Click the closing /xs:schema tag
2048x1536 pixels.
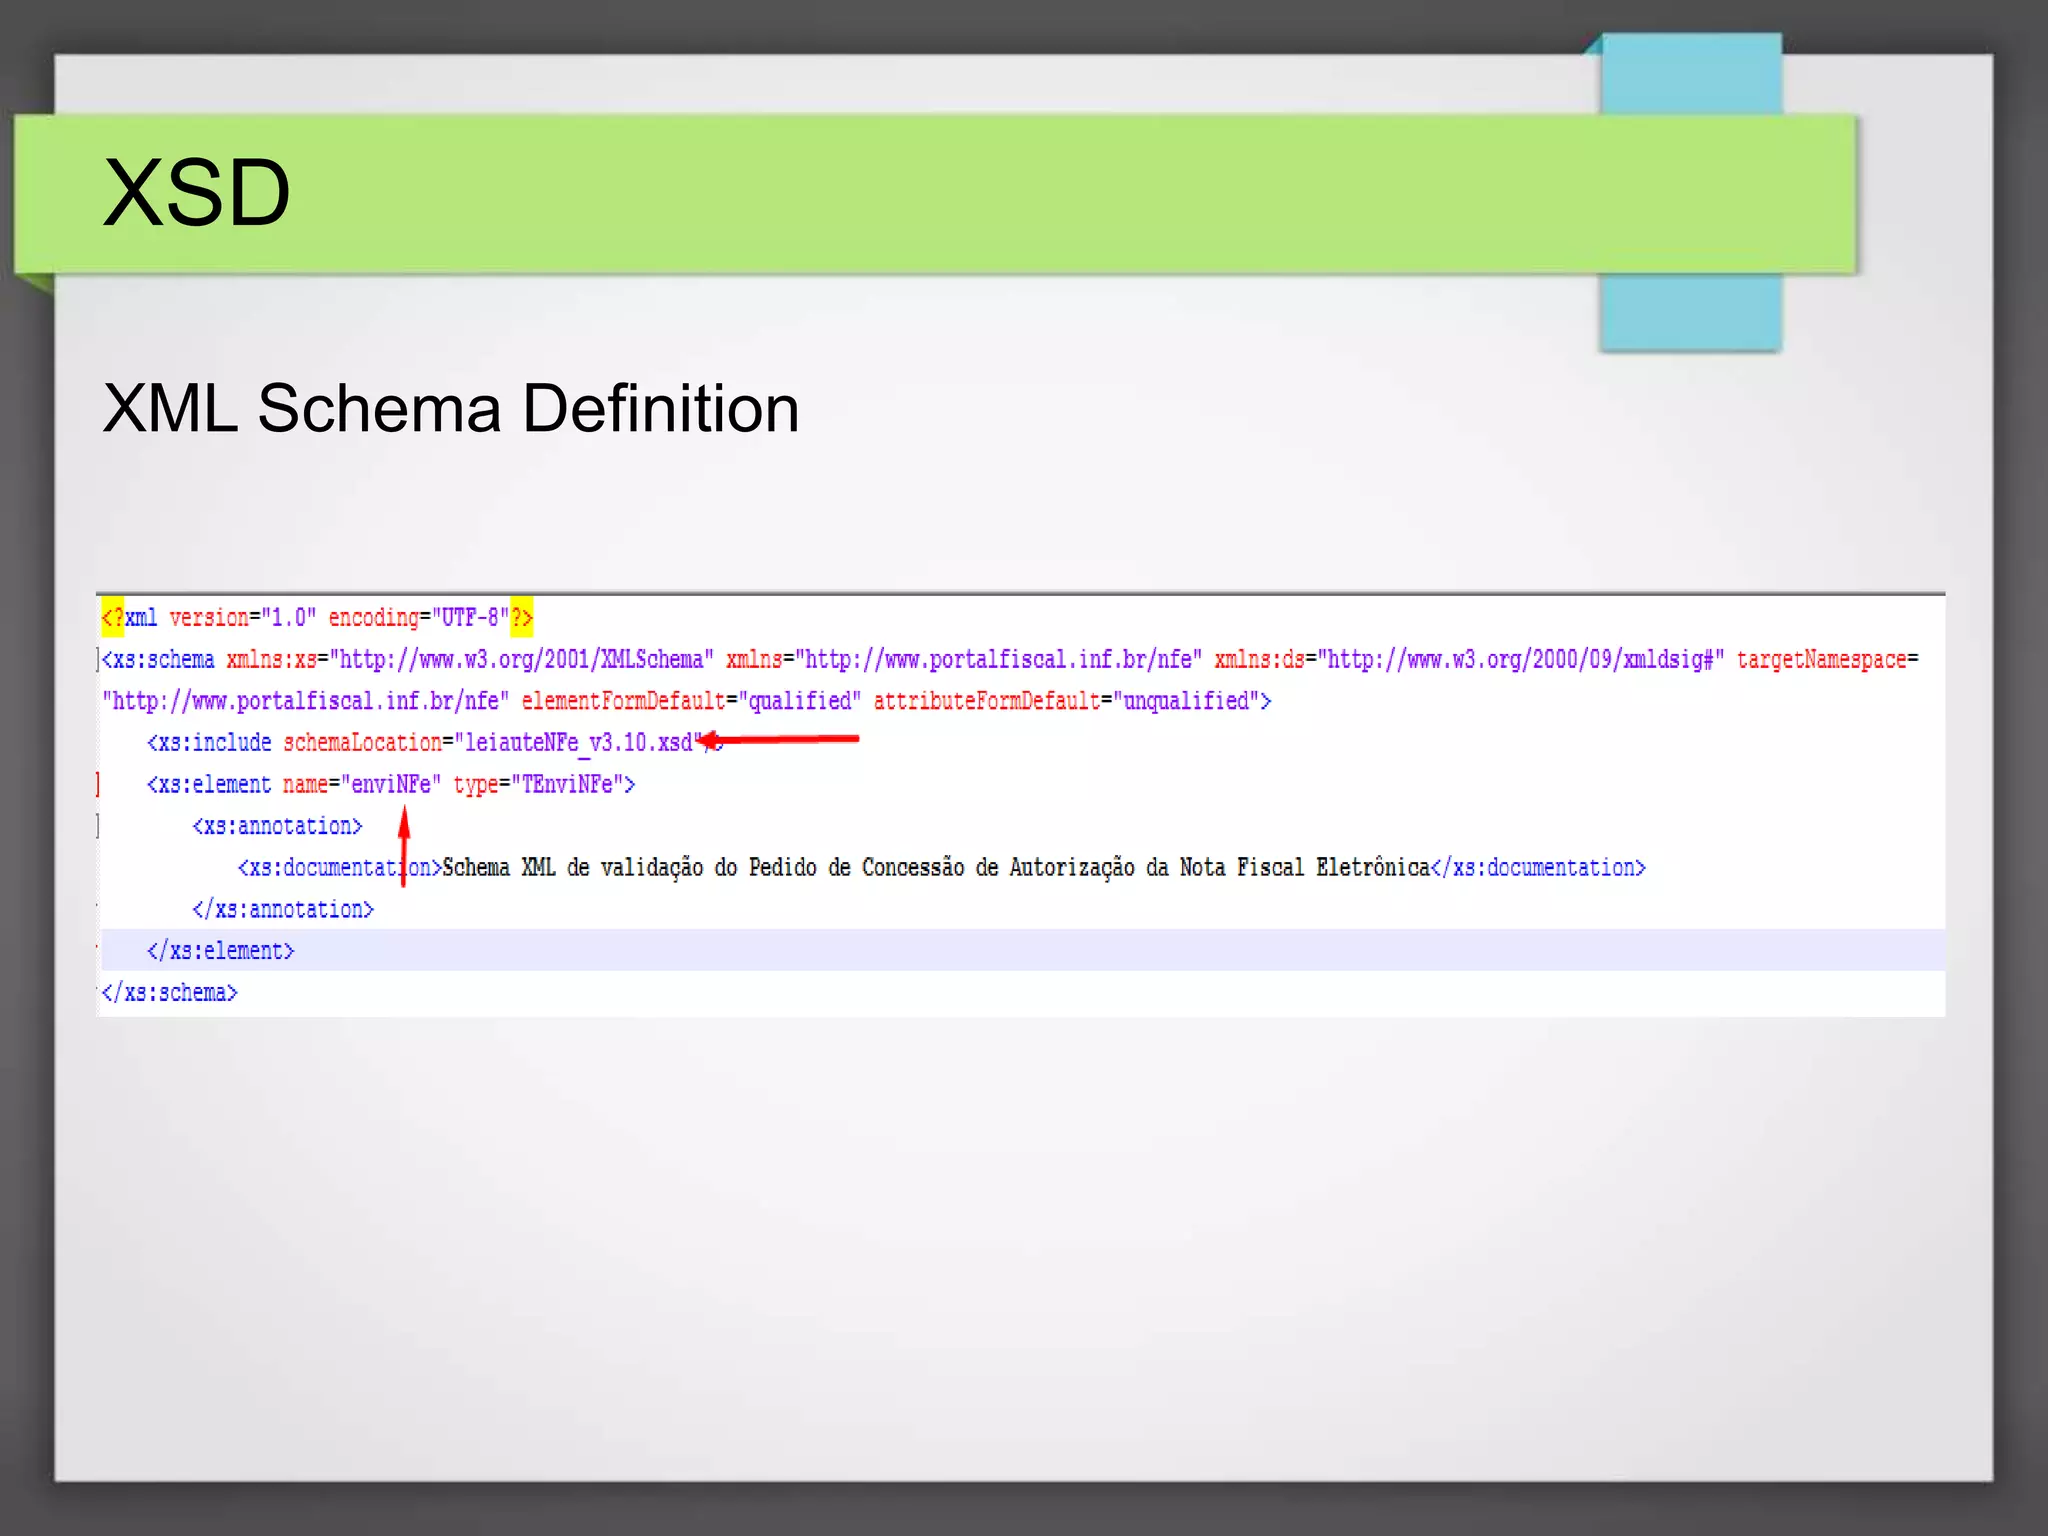pyautogui.click(x=169, y=992)
